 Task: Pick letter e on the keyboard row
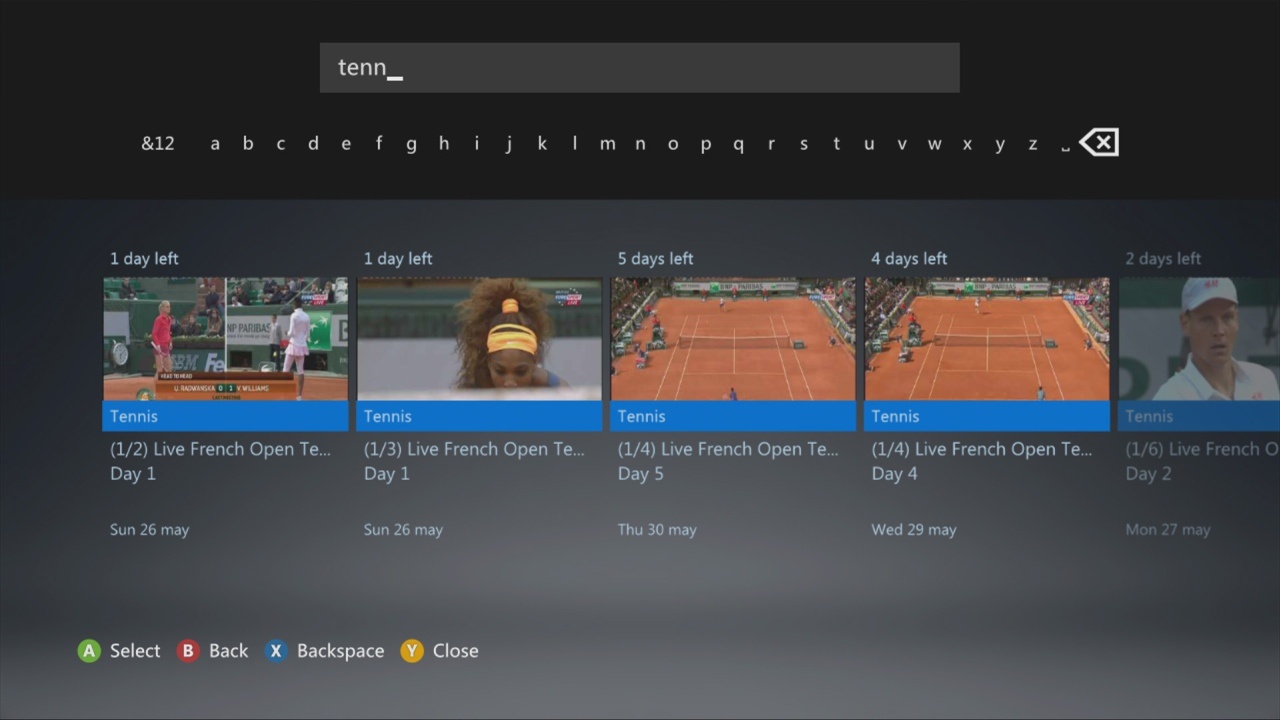click(346, 144)
